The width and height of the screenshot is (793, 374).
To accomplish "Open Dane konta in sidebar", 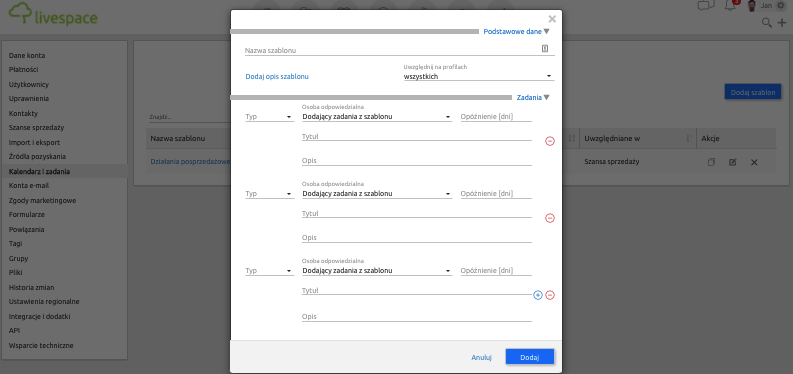I will coord(27,56).
